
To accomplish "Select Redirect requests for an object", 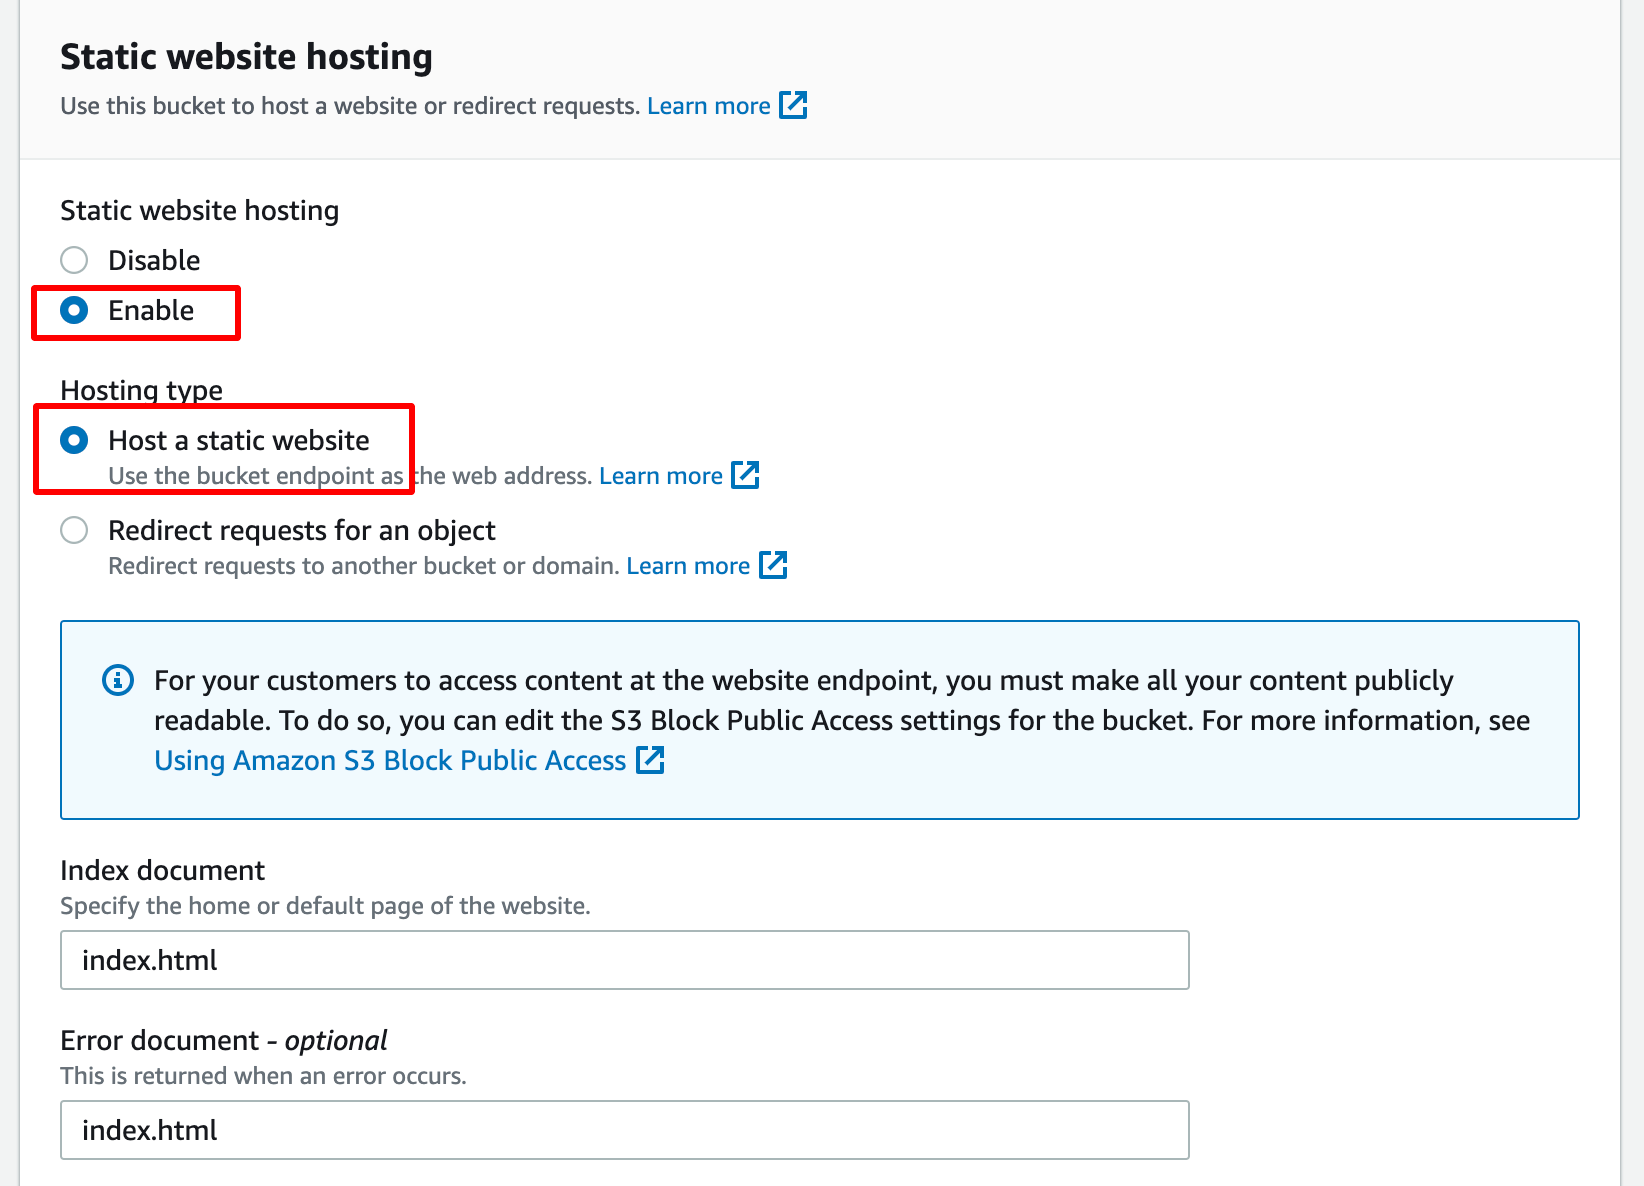I will point(74,530).
